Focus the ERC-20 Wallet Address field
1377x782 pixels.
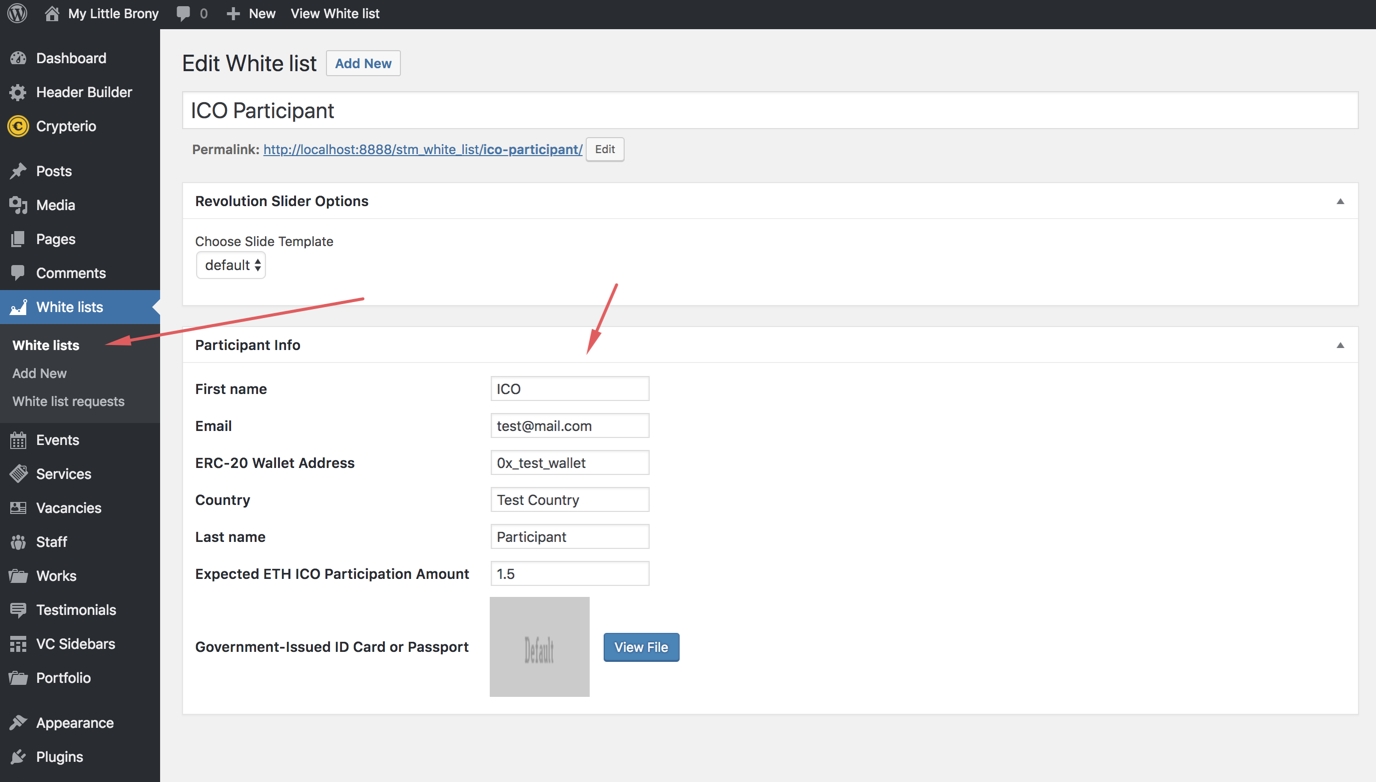pyautogui.click(x=569, y=463)
